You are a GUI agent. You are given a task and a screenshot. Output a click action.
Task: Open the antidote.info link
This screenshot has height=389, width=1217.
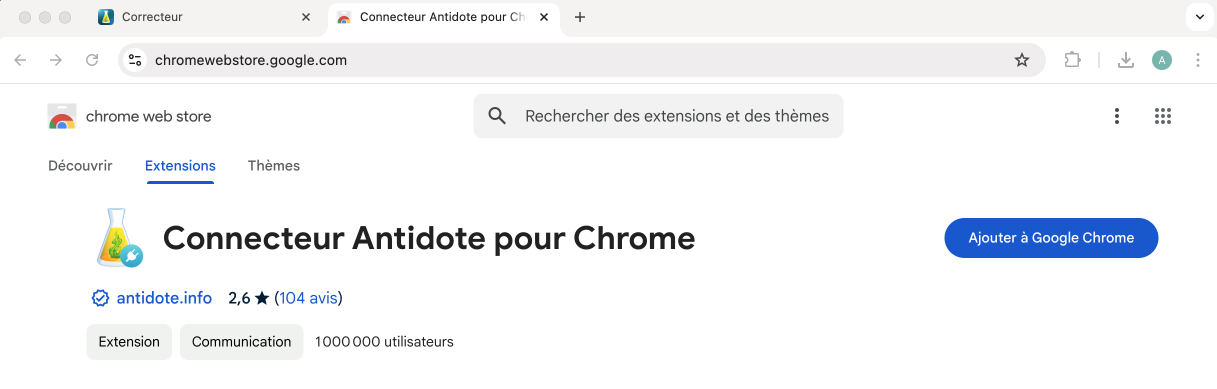(x=164, y=298)
